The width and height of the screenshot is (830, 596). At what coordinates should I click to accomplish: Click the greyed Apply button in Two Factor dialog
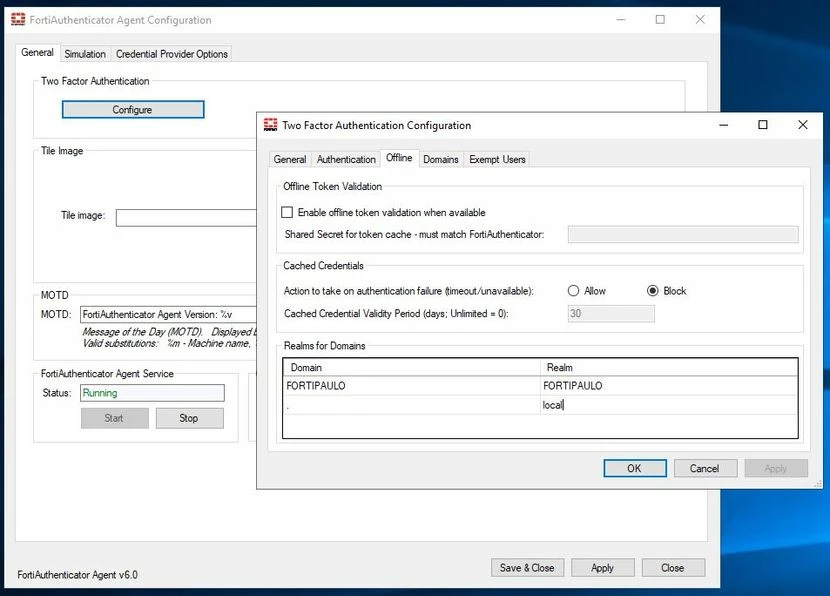coord(776,468)
